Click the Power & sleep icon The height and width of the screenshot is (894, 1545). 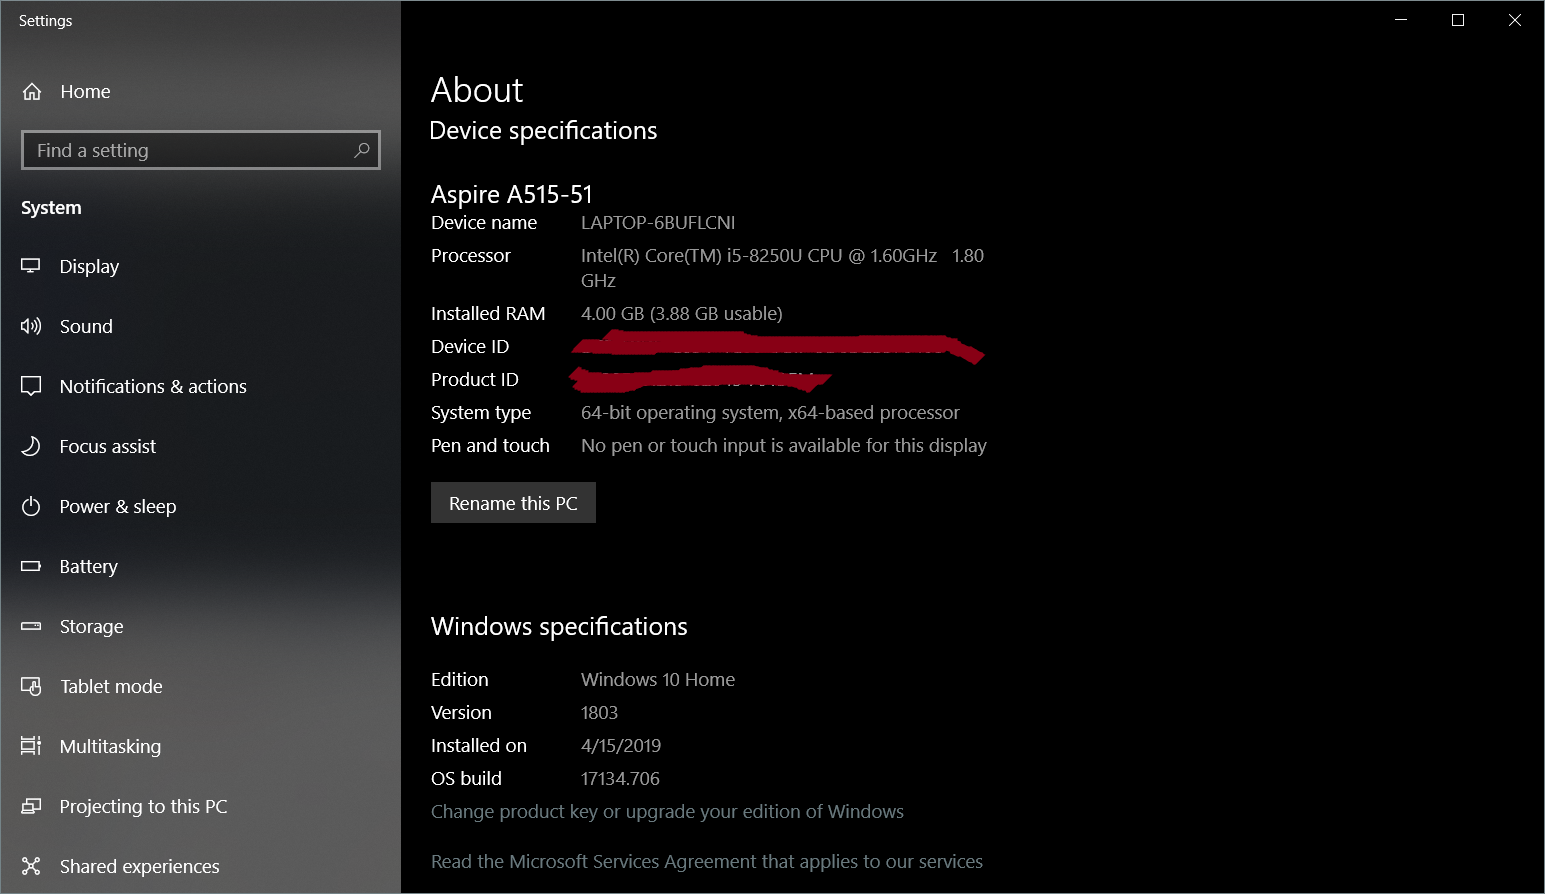pos(31,506)
